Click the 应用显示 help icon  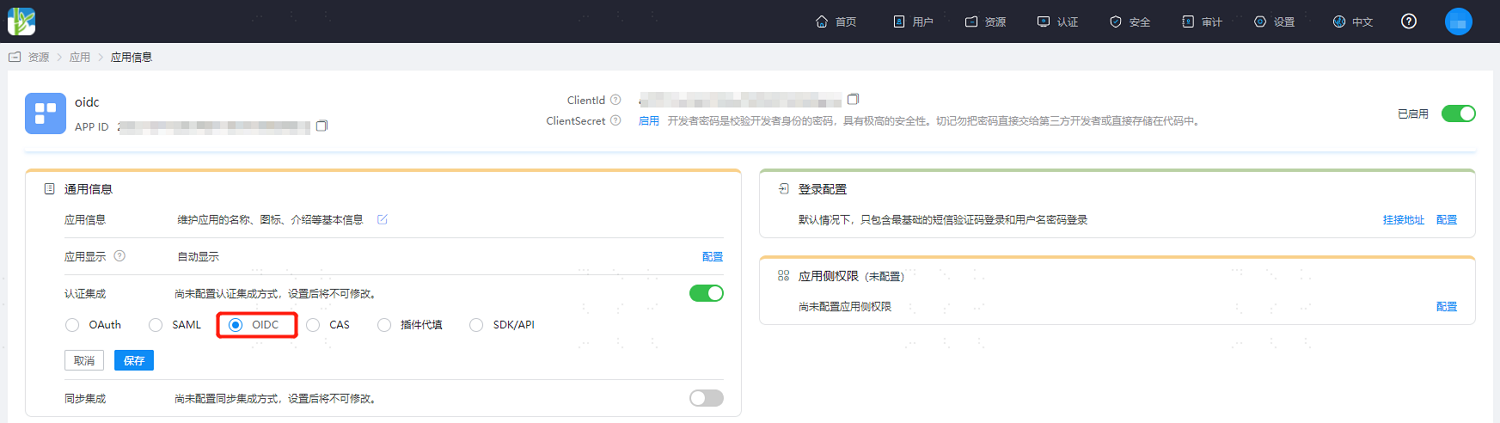[x=120, y=256]
